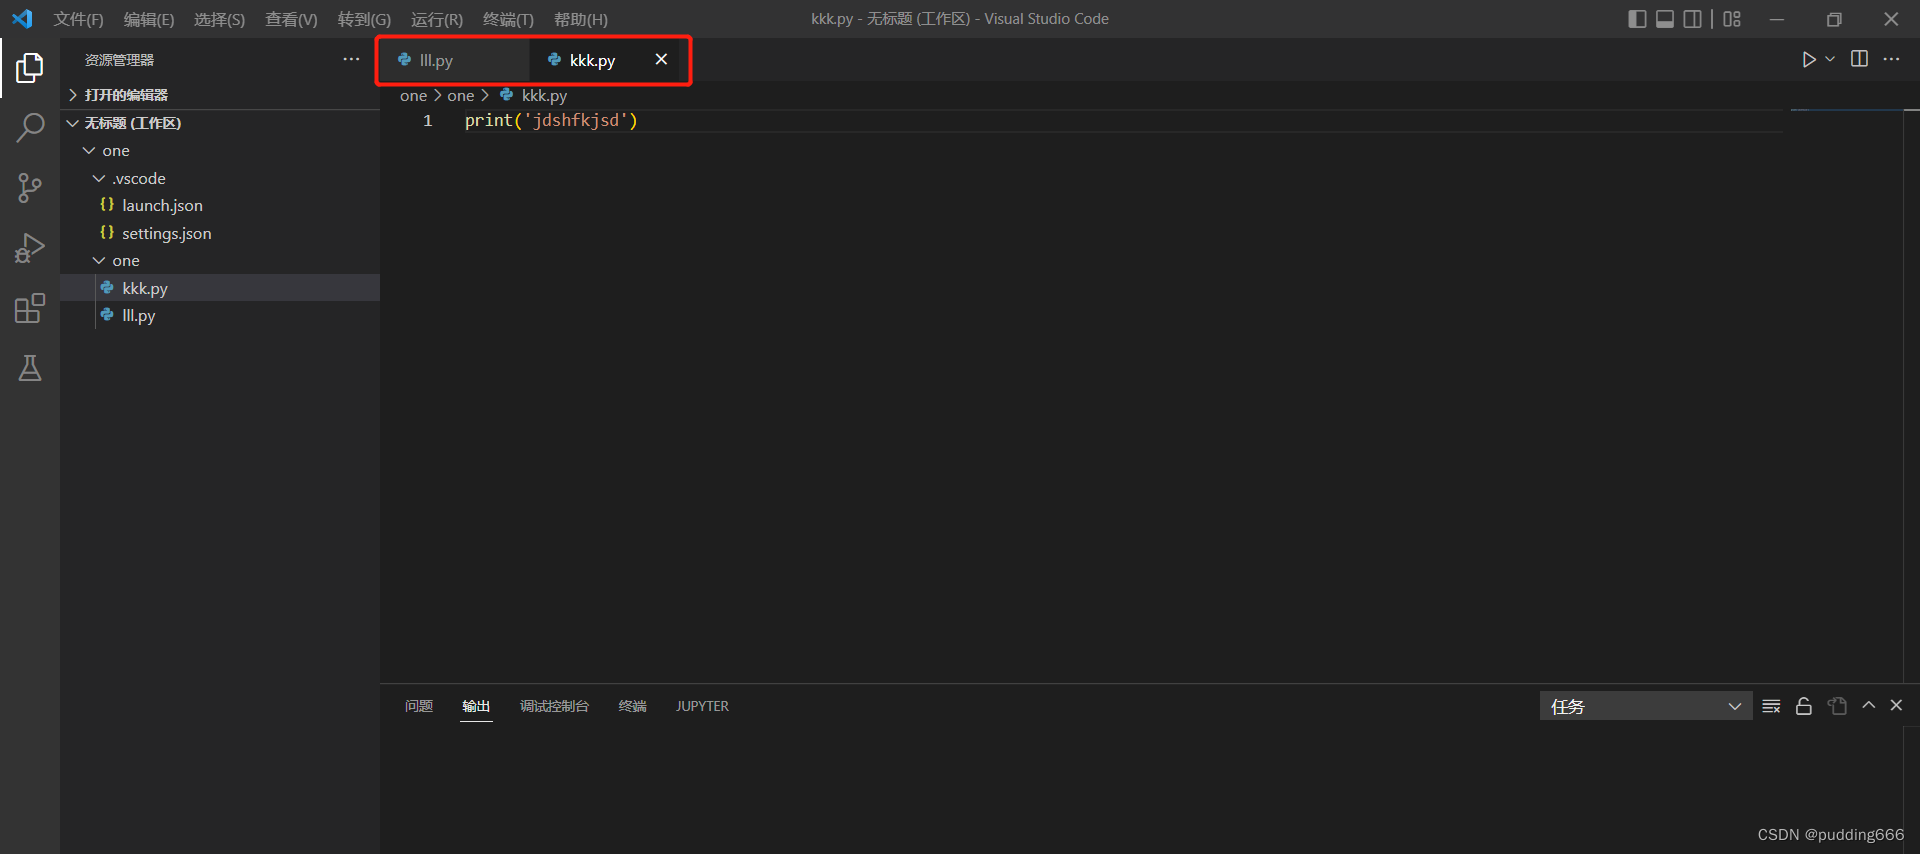Toggle primary side bar layout button

tap(1637, 19)
